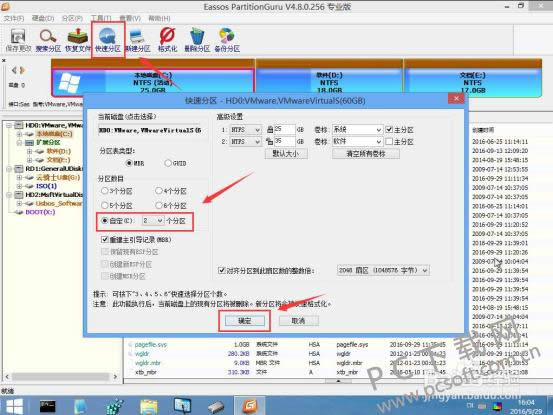Open the Windows Start button
Image resolution: width=553 pixels, height=415 pixels.
tap(14, 407)
